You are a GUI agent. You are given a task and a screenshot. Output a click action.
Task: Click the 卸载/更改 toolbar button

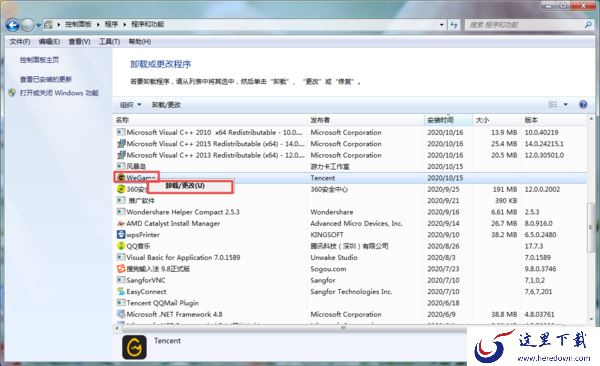(x=166, y=105)
